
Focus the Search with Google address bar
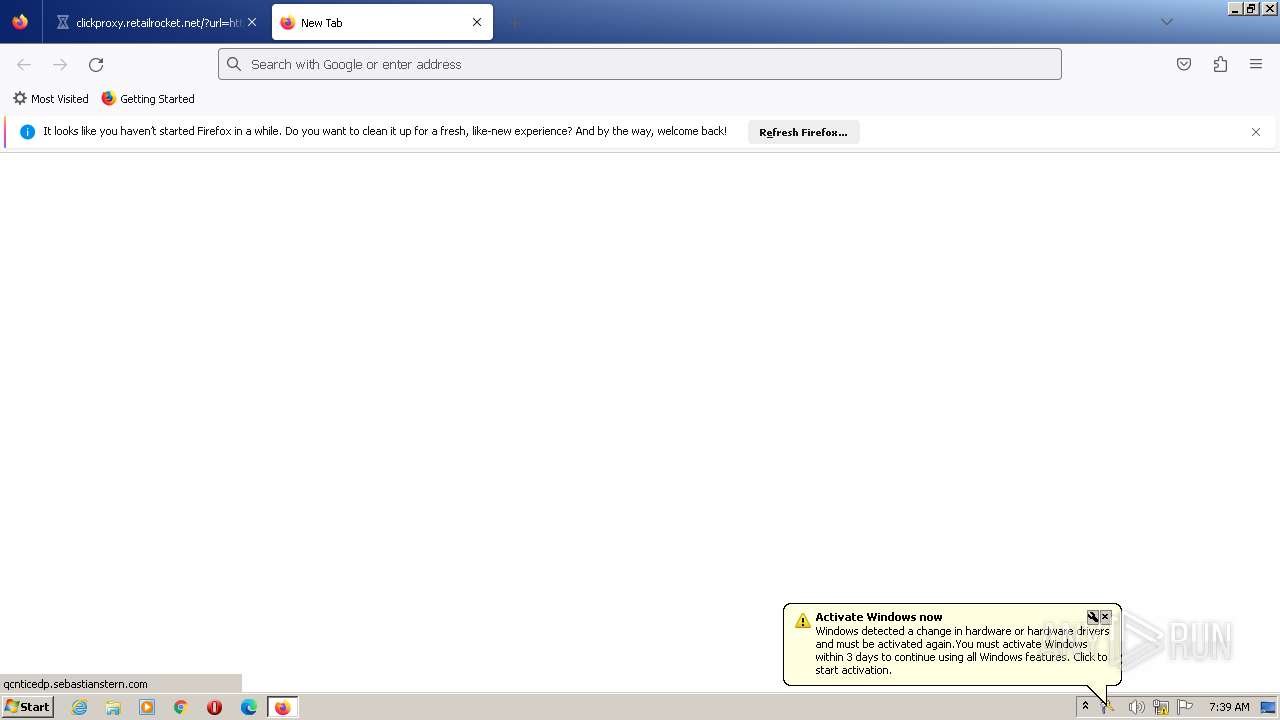click(x=640, y=64)
